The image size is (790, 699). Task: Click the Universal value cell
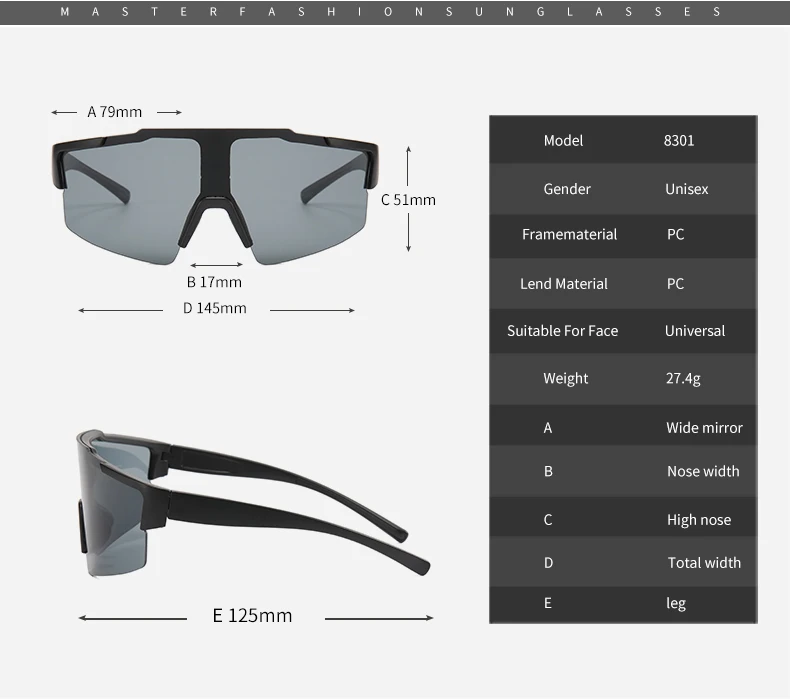click(695, 331)
